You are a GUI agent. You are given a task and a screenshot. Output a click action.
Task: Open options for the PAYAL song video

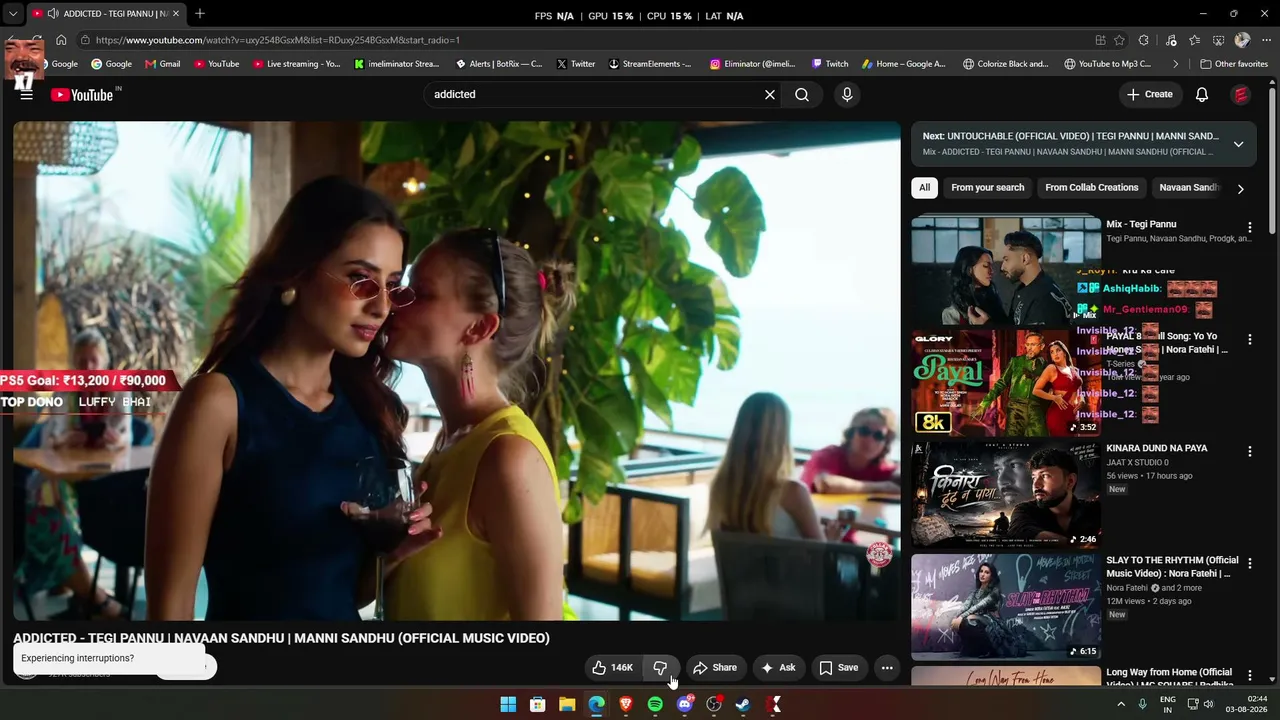pyautogui.click(x=1249, y=340)
